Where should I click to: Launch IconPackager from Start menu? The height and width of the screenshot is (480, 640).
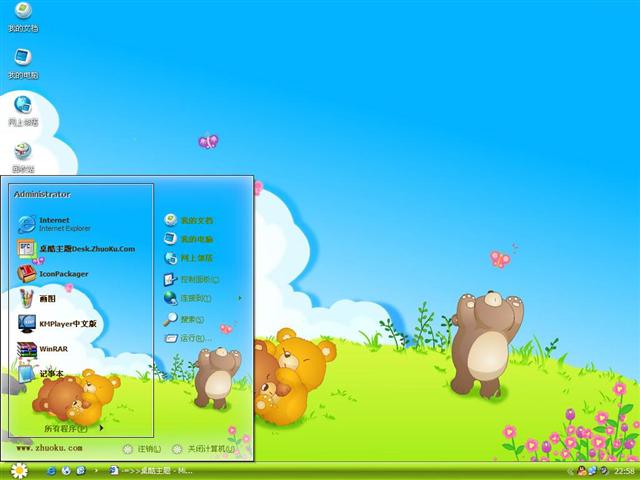pos(53,274)
